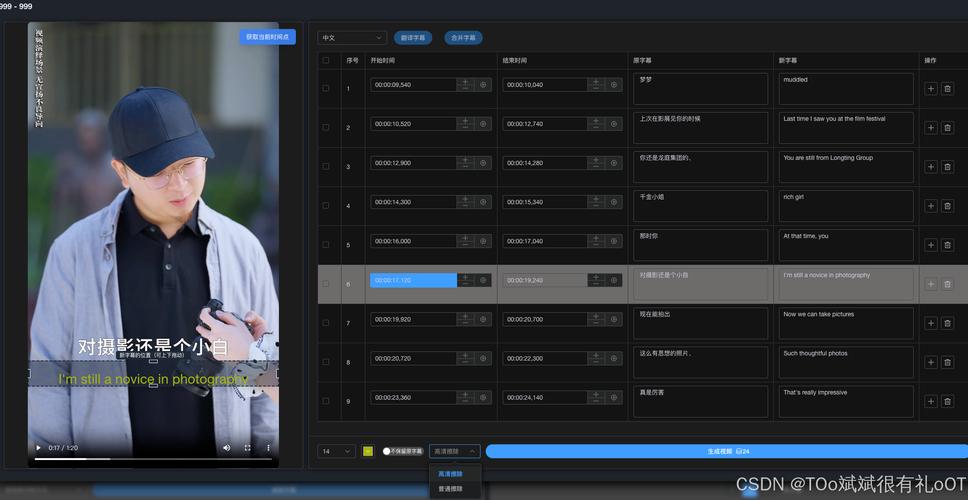Open the 中文 language dropdown
The image size is (968, 500).
click(x=352, y=38)
